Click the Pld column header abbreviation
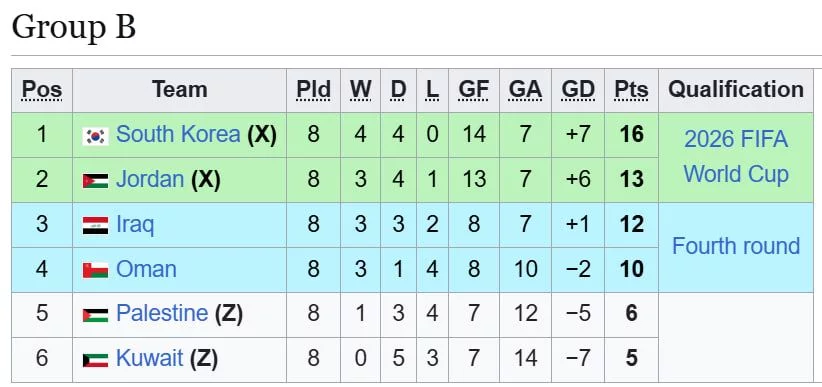822x387 pixels. tap(313, 90)
